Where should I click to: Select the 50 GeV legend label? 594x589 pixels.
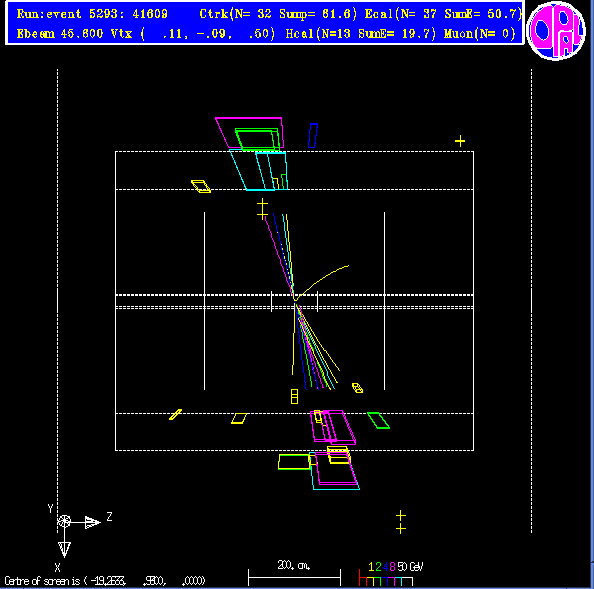tap(410, 567)
